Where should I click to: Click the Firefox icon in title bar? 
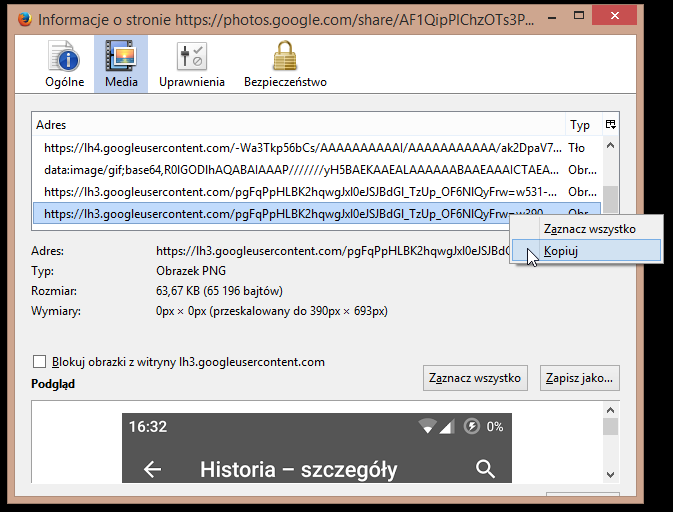click(22, 19)
